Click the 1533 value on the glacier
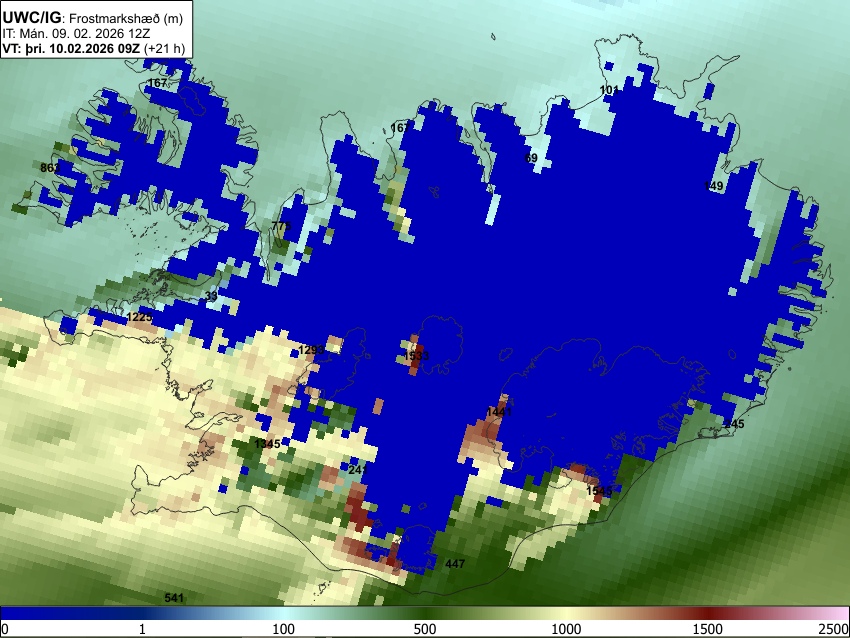Viewport: 850px width, 638px height. 416,356
